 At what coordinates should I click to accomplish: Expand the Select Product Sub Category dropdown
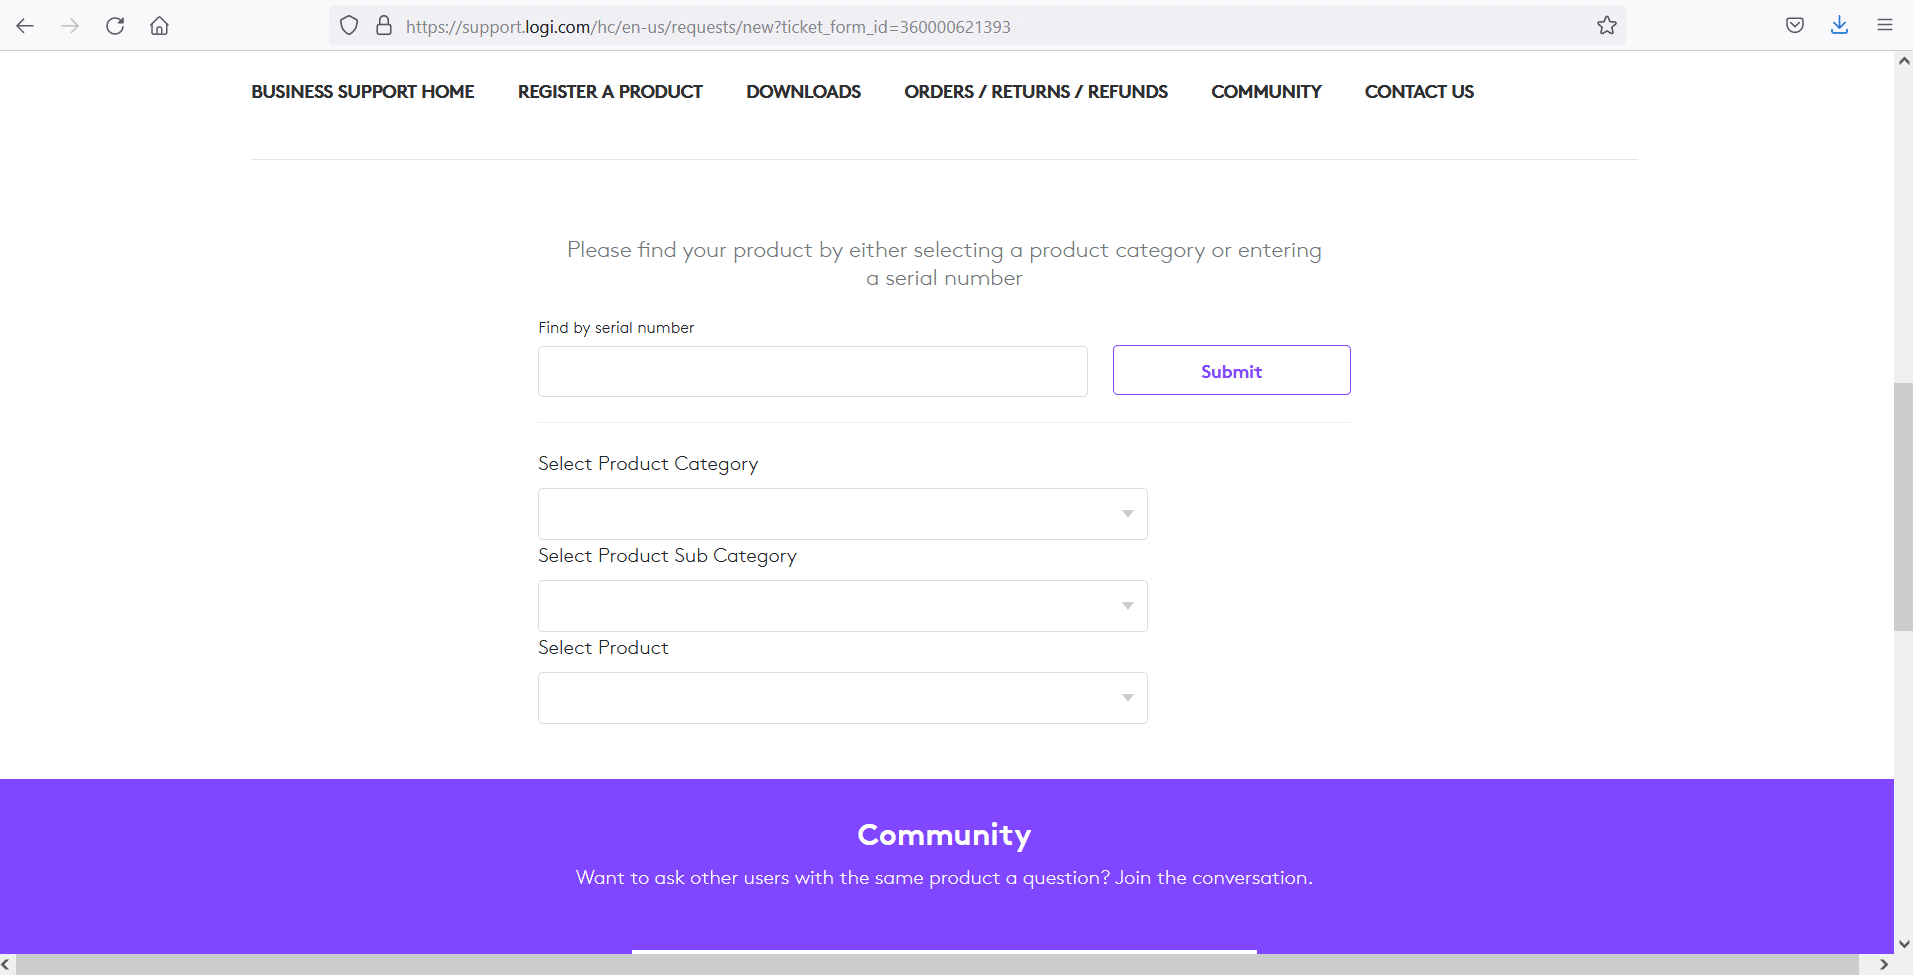[842, 606]
